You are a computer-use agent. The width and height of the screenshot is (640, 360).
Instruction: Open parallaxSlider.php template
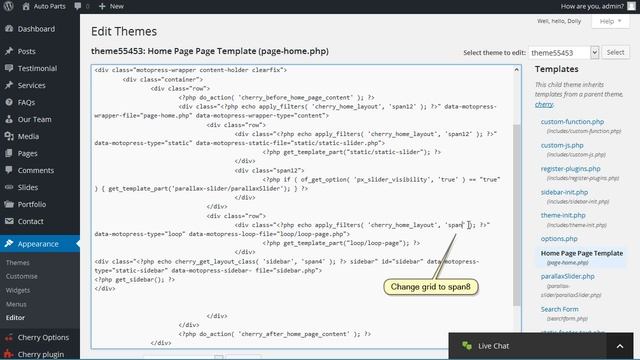pos(567,276)
